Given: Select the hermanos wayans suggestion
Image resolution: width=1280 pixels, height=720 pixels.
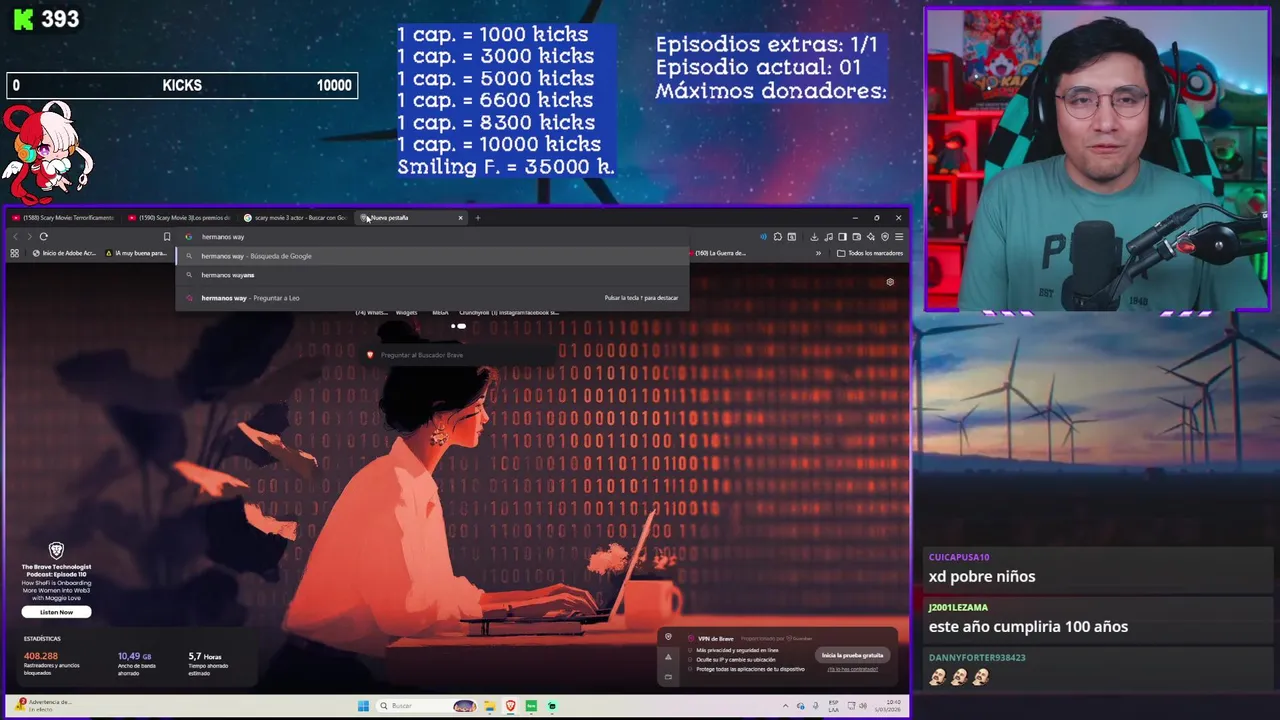Looking at the screenshot, I should pyautogui.click(x=432, y=275).
